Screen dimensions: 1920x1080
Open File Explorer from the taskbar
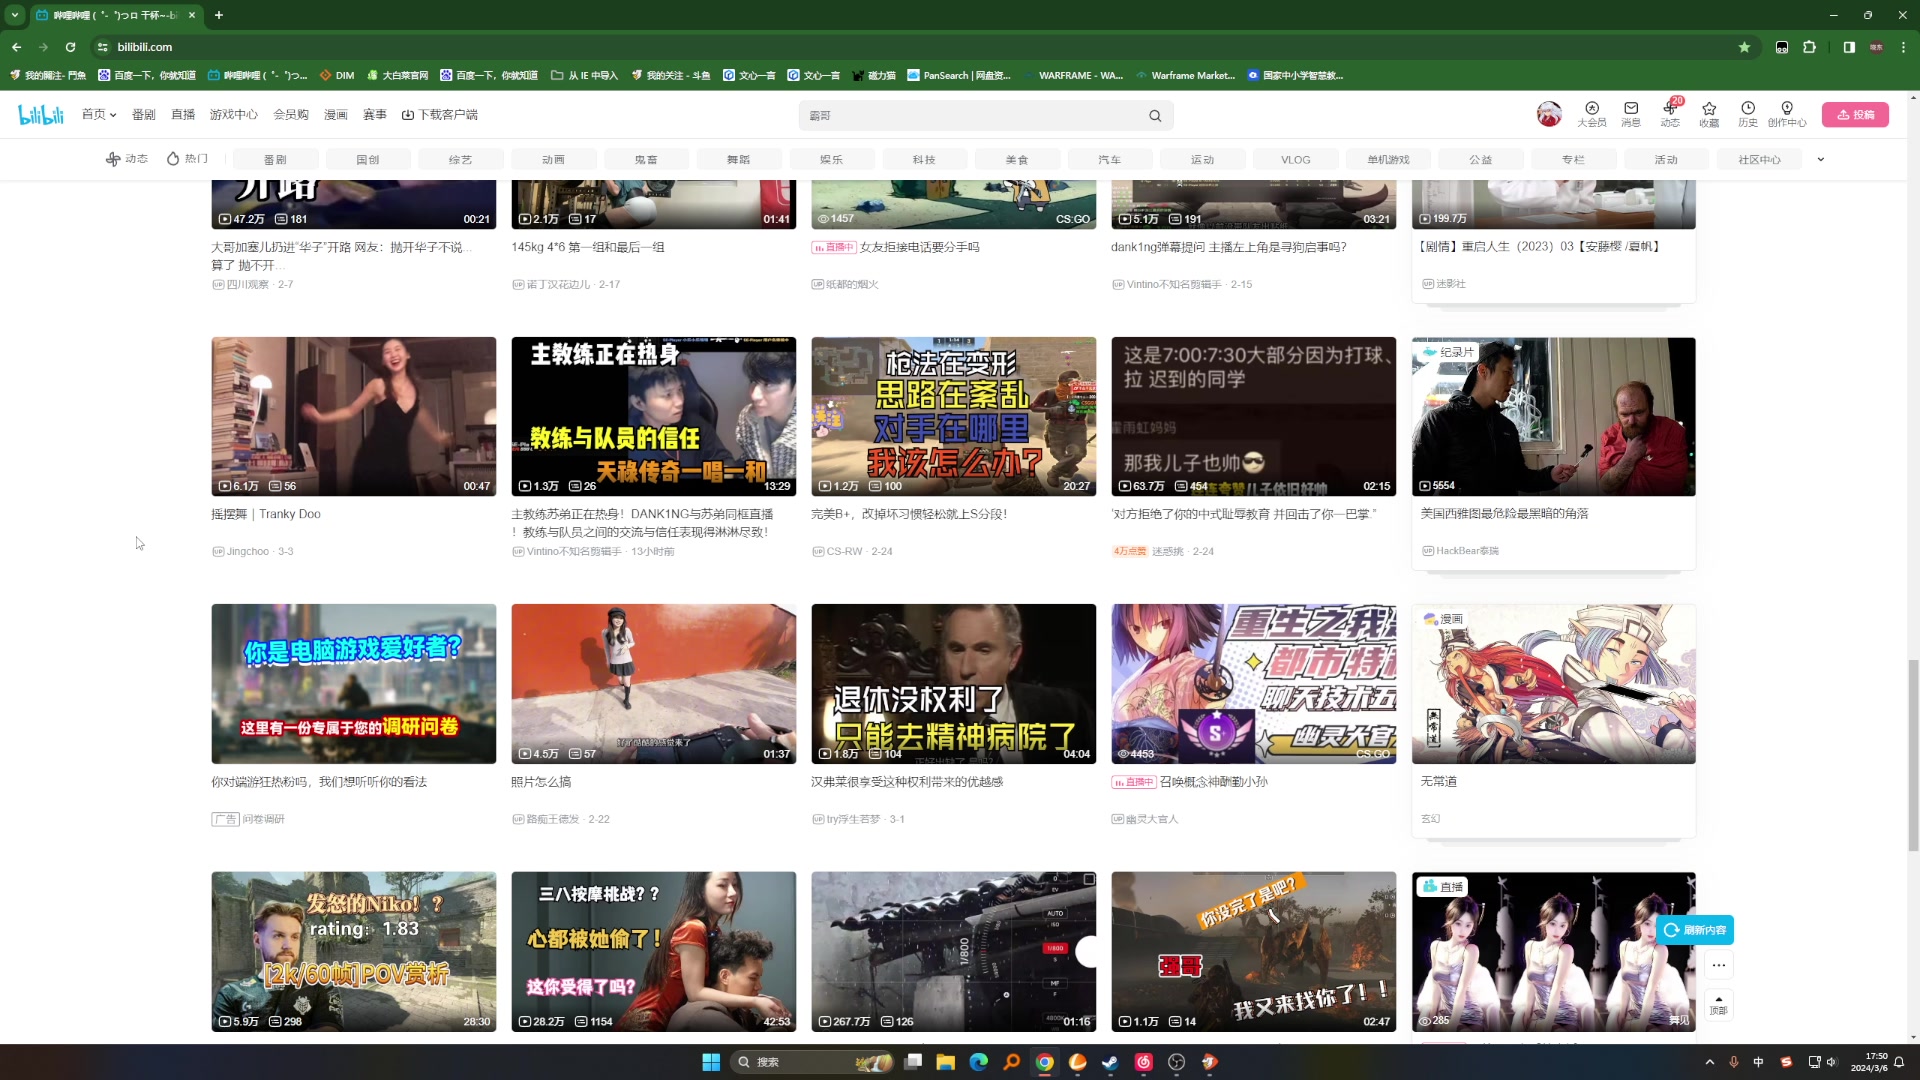pyautogui.click(x=945, y=1062)
